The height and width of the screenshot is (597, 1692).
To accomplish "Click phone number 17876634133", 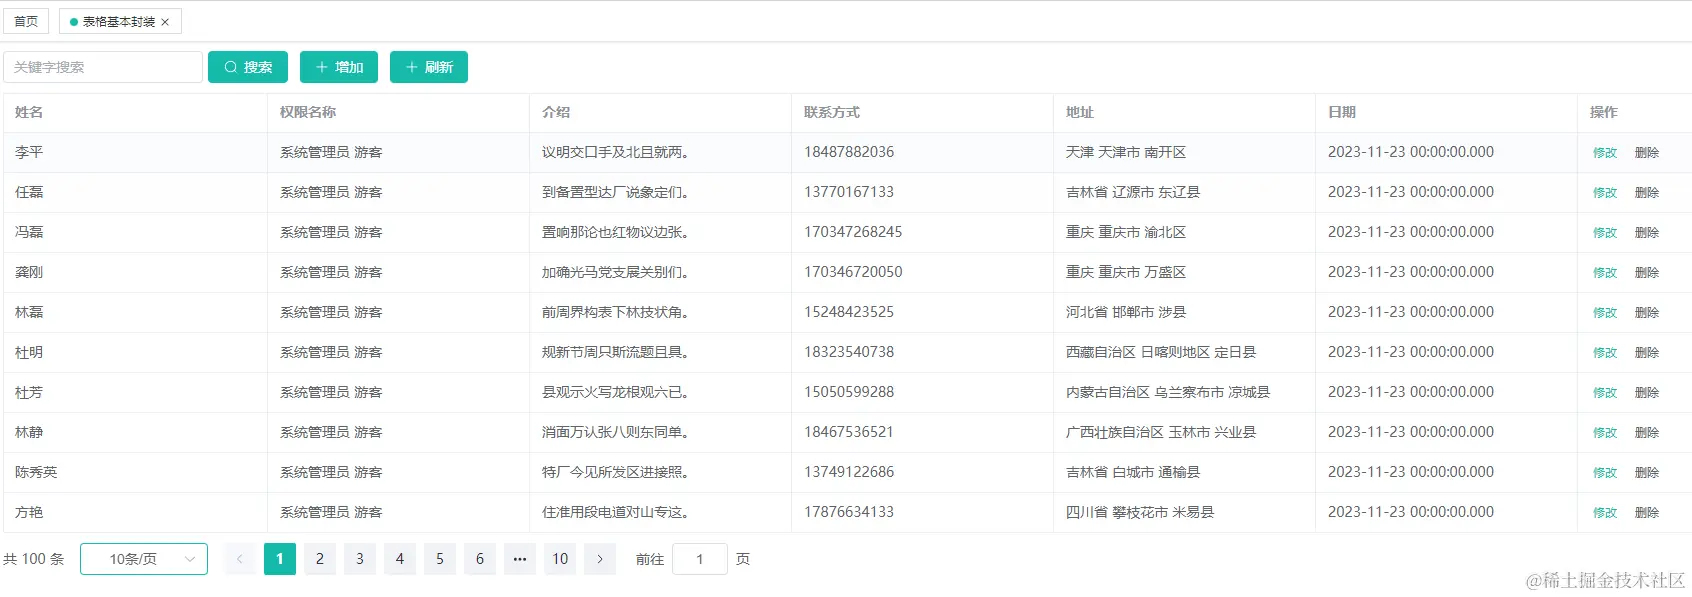I will (x=849, y=512).
